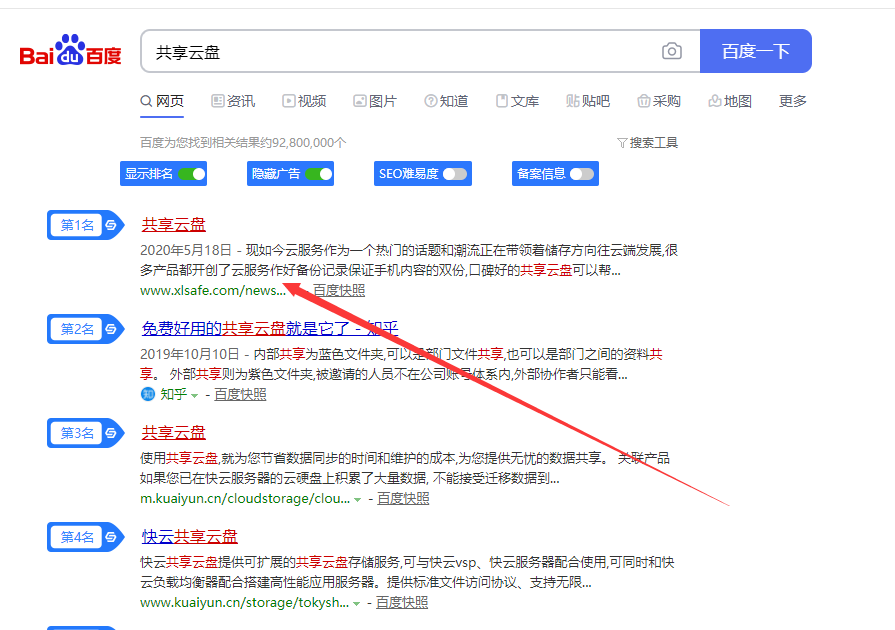
Task: Switch to the 采购 tab
Action: pos(659,102)
